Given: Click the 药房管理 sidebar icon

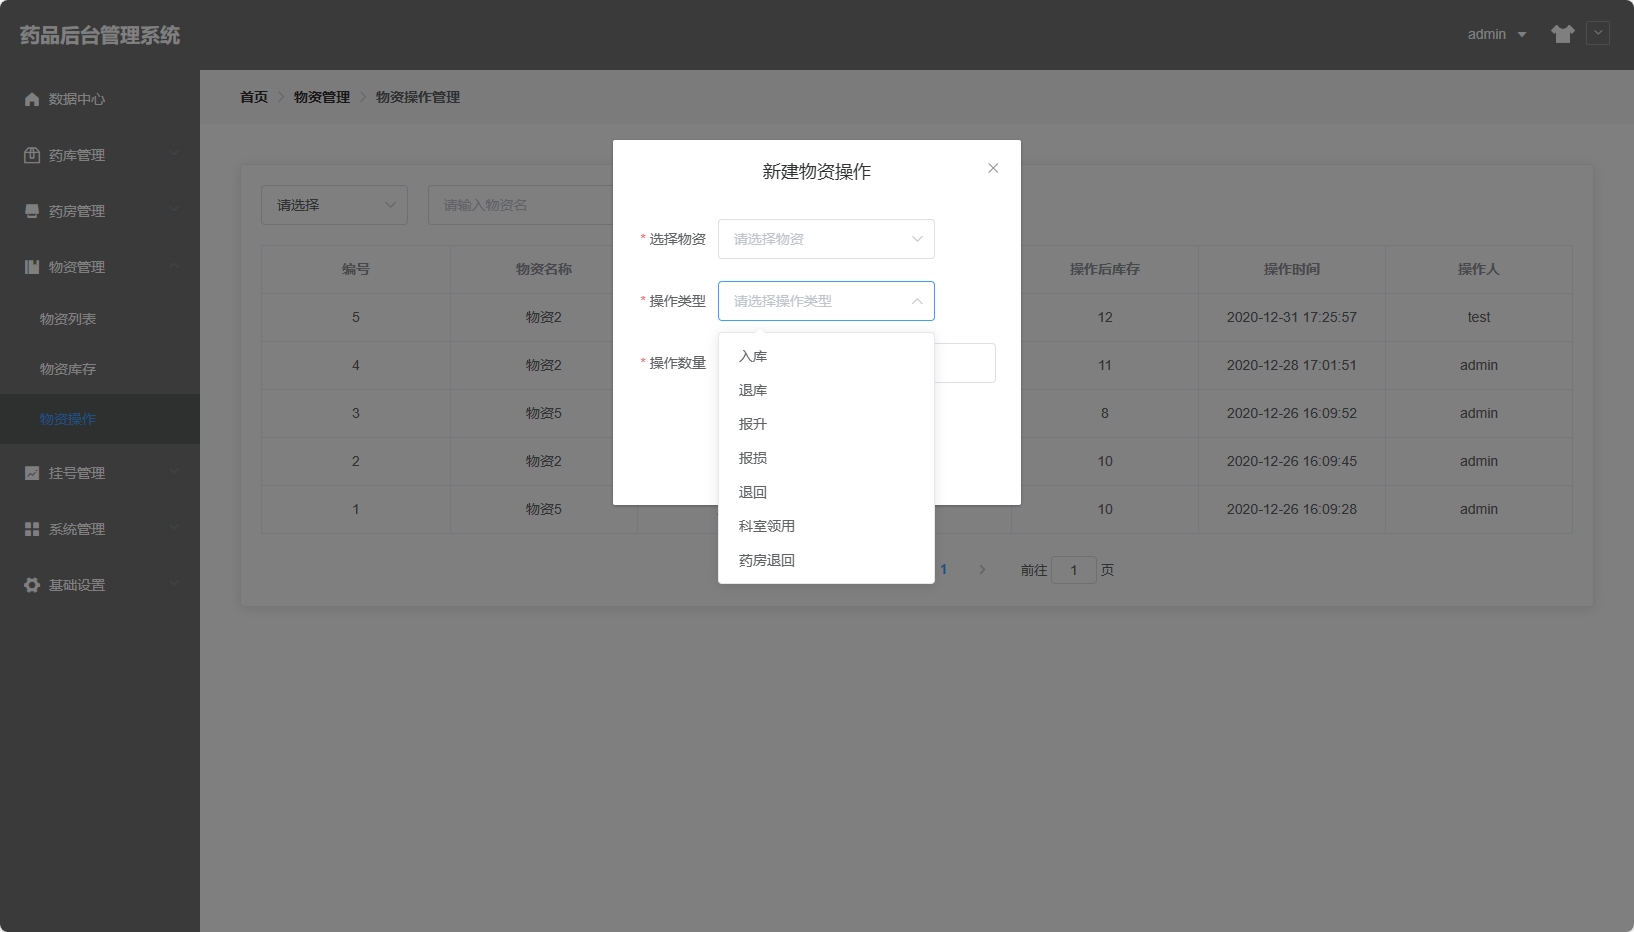Looking at the screenshot, I should point(32,211).
